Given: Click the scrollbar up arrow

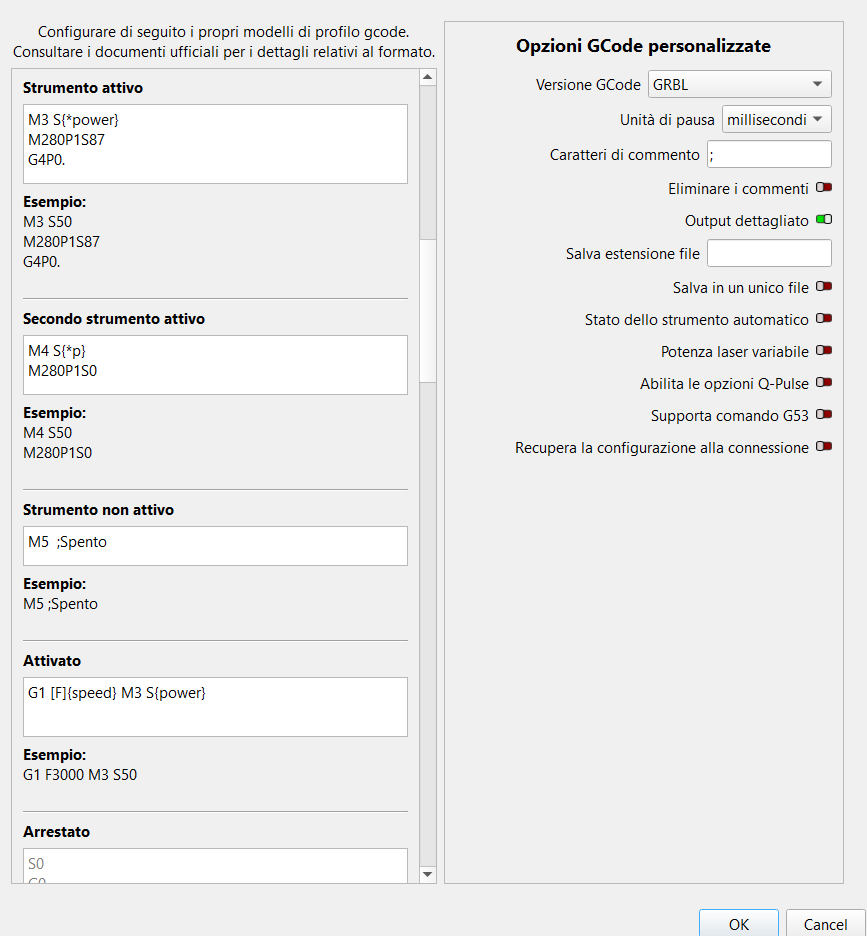Looking at the screenshot, I should (x=428, y=77).
